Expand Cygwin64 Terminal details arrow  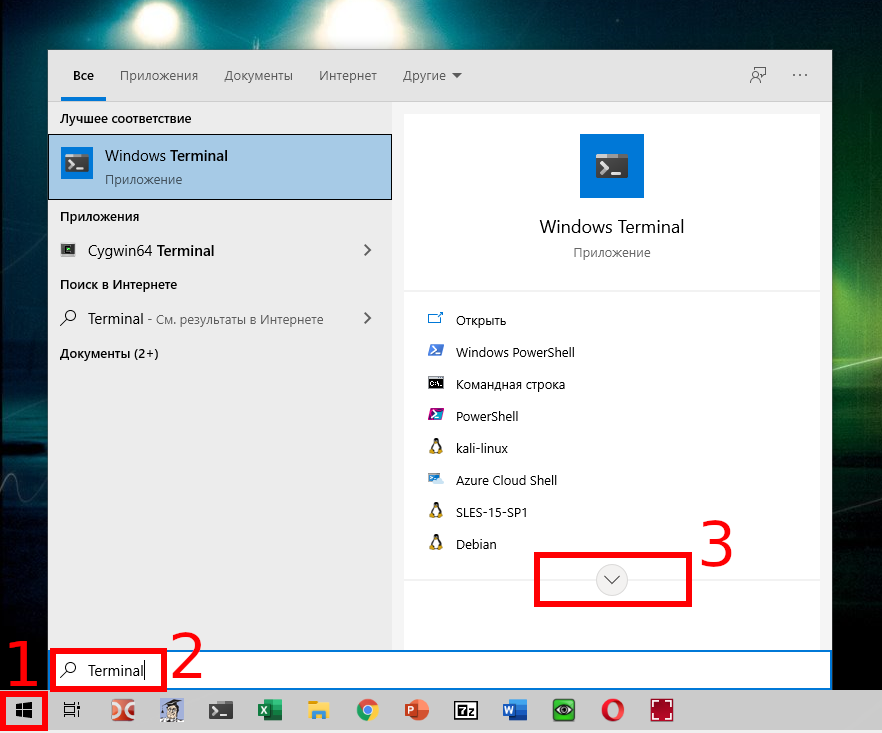(x=367, y=250)
